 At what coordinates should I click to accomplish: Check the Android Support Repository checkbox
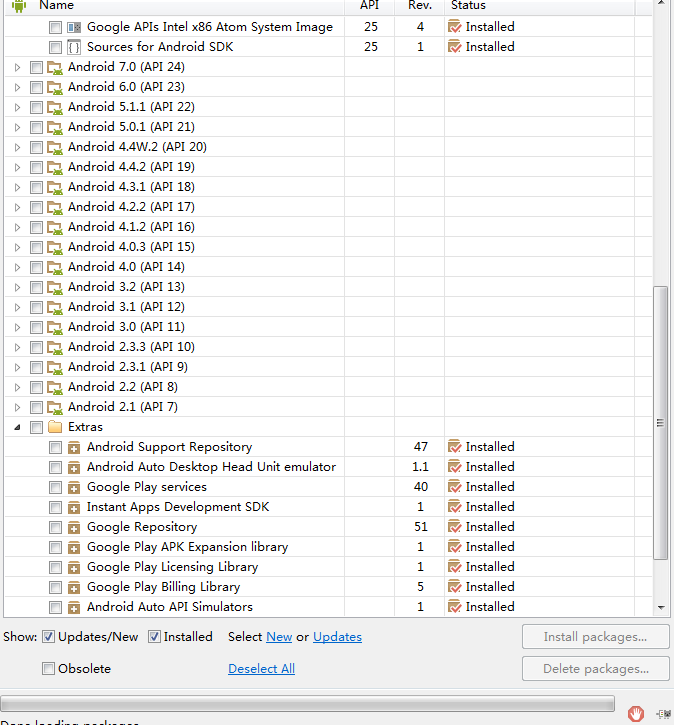55,447
